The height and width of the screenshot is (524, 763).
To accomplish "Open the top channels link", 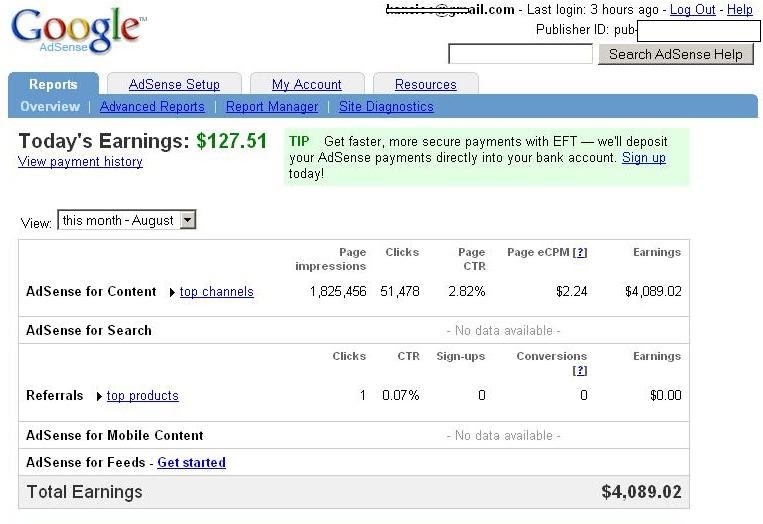I will (x=217, y=291).
